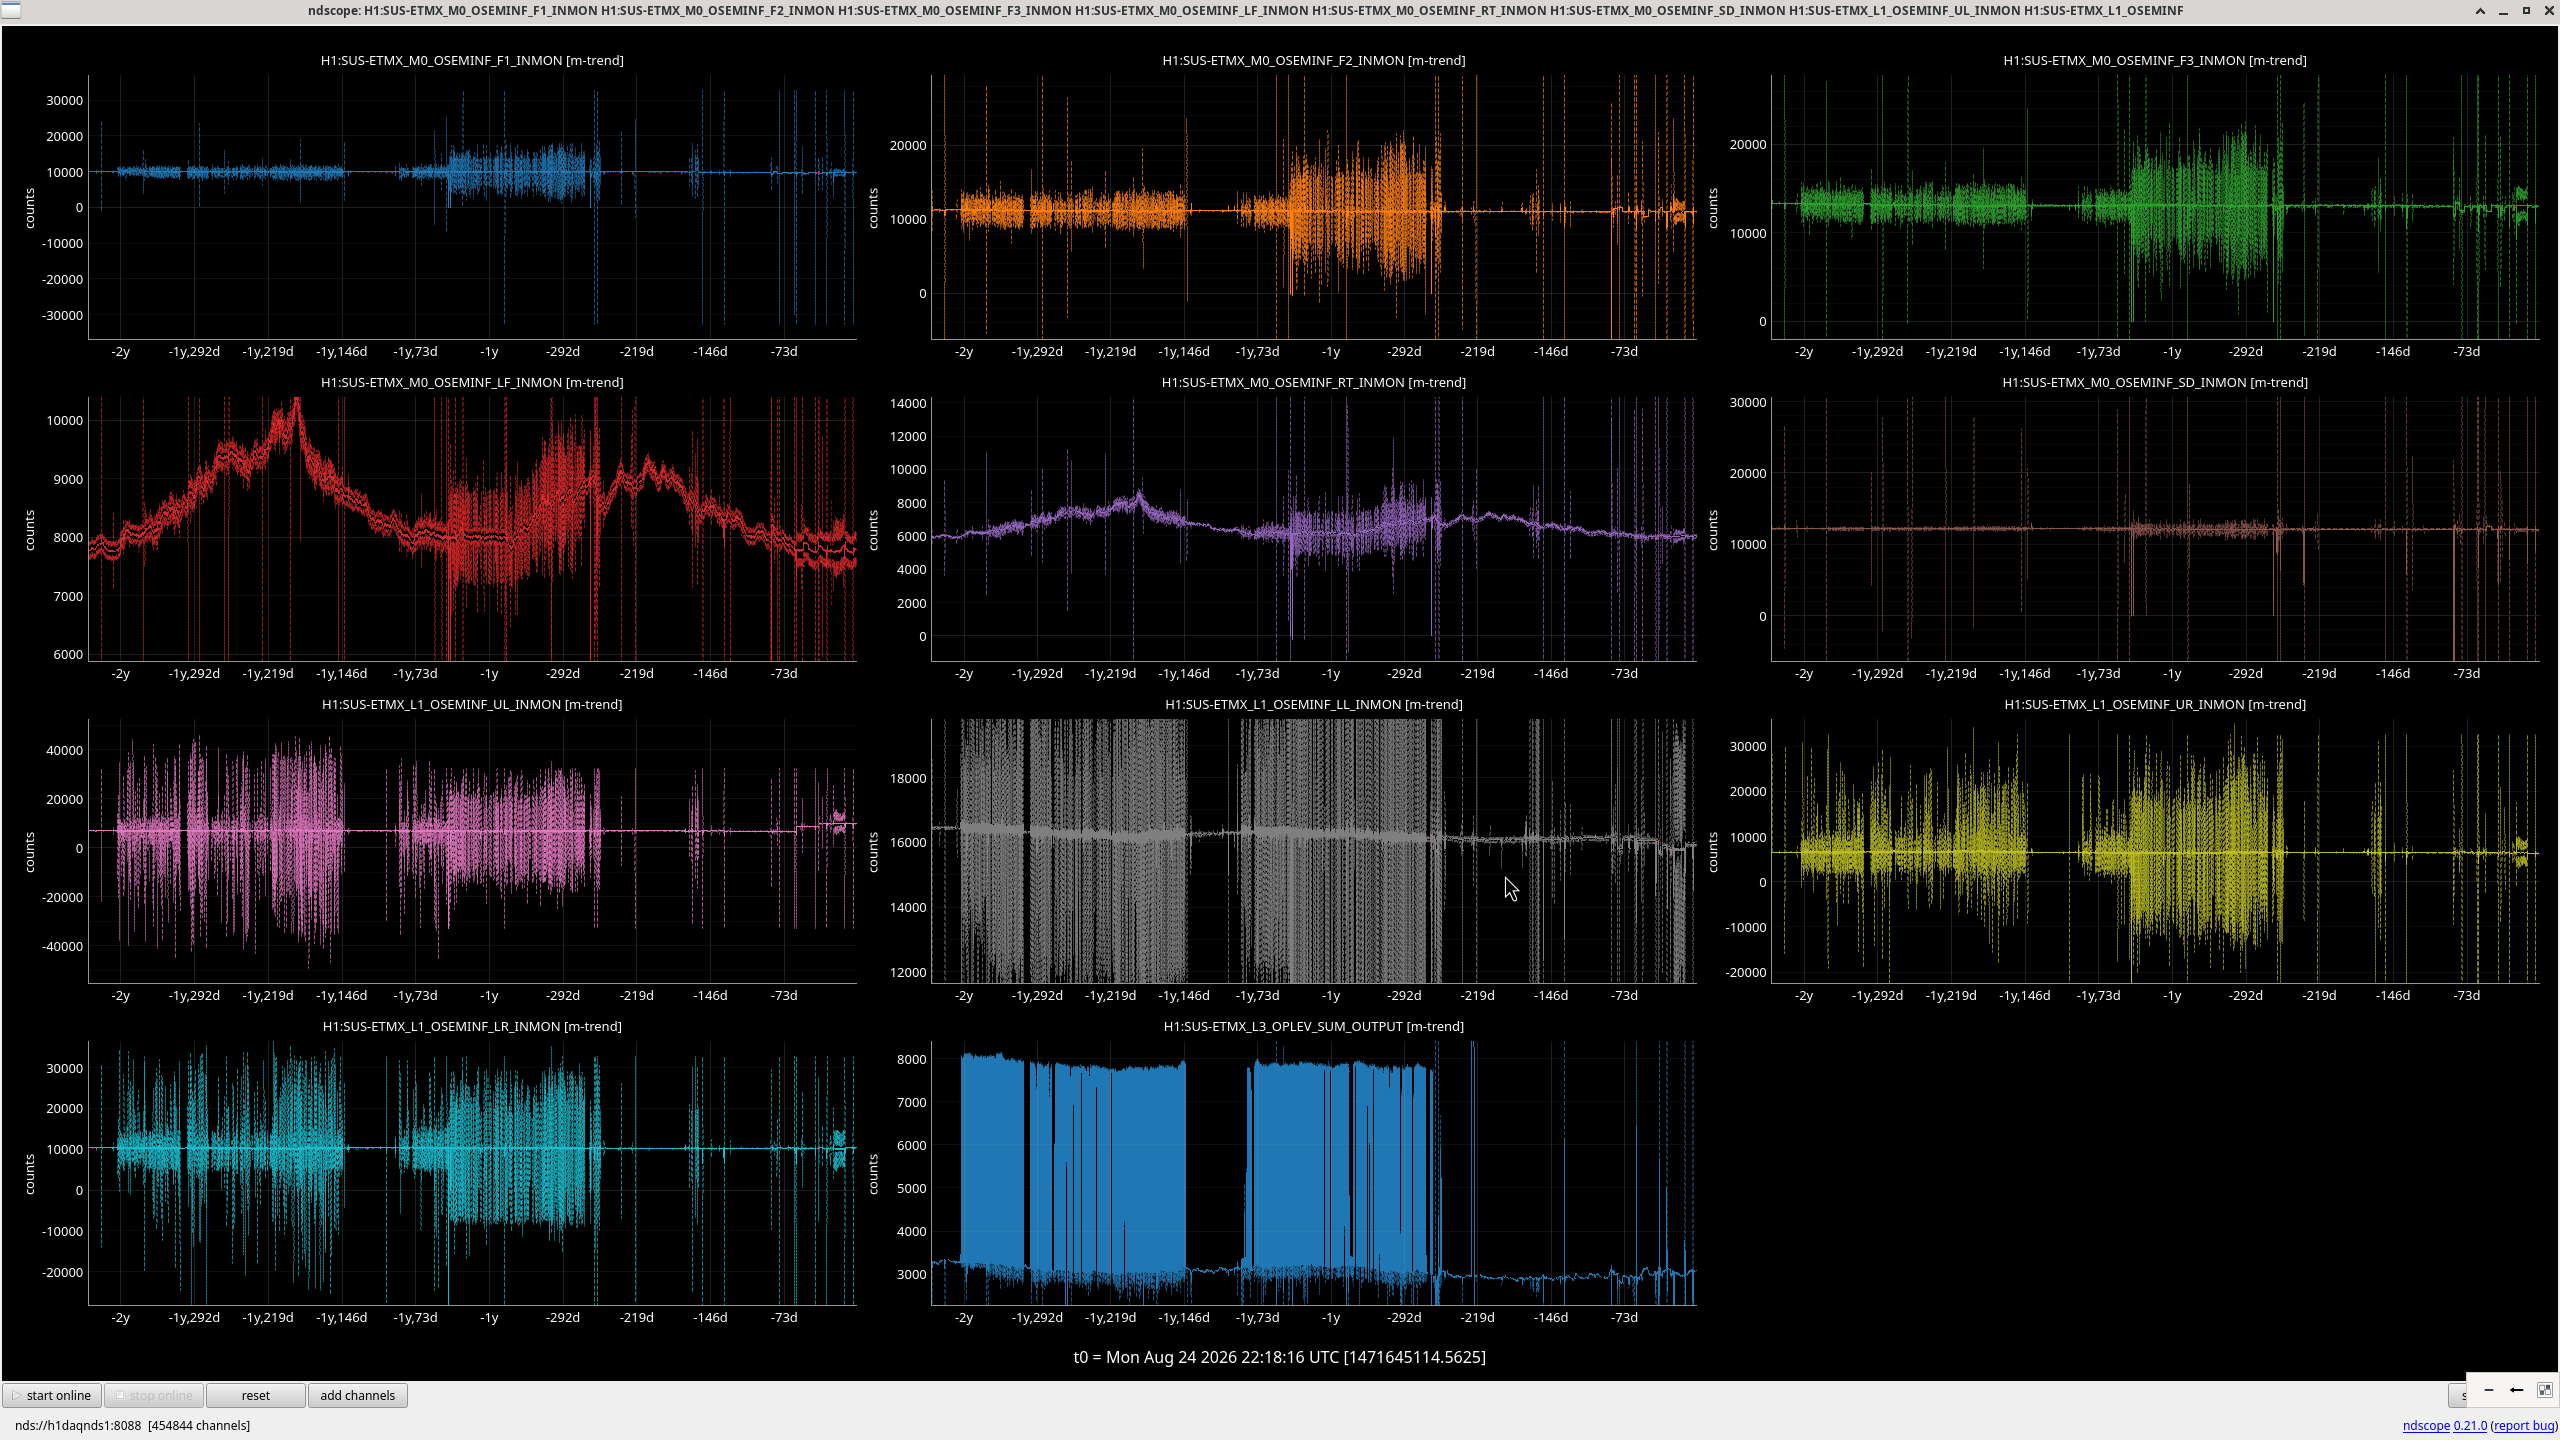Click the OPLEV_SUM_OUTPUT plot title
The width and height of the screenshot is (2560, 1440).
point(1314,1026)
